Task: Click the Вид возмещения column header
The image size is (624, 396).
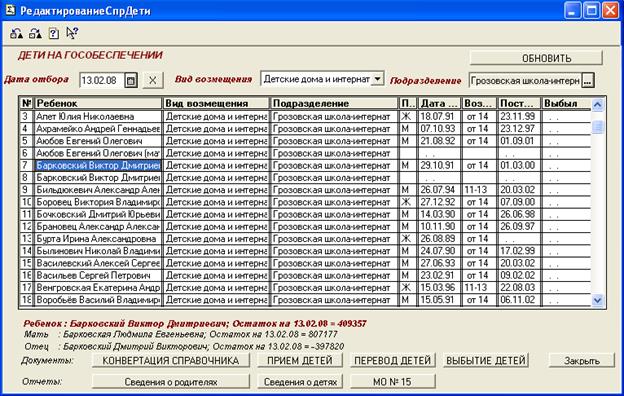Action: pos(216,103)
